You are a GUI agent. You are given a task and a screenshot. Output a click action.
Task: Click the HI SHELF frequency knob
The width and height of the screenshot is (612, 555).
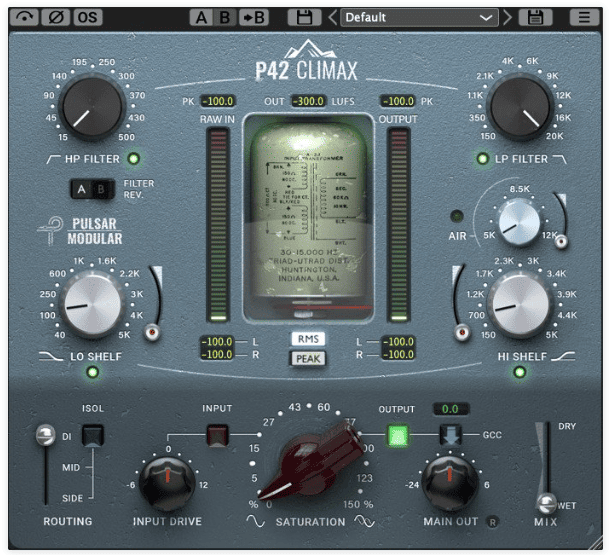coord(520,305)
